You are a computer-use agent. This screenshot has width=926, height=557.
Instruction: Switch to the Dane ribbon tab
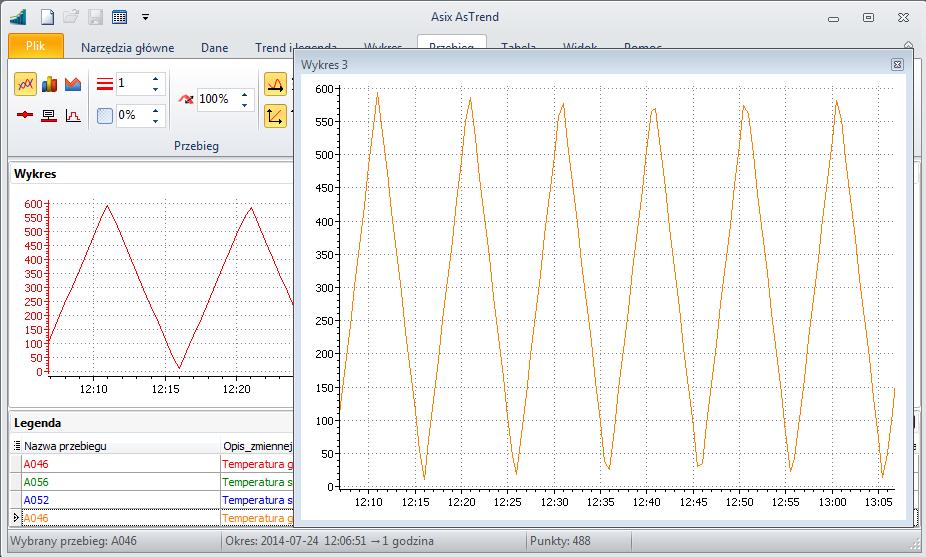point(214,48)
